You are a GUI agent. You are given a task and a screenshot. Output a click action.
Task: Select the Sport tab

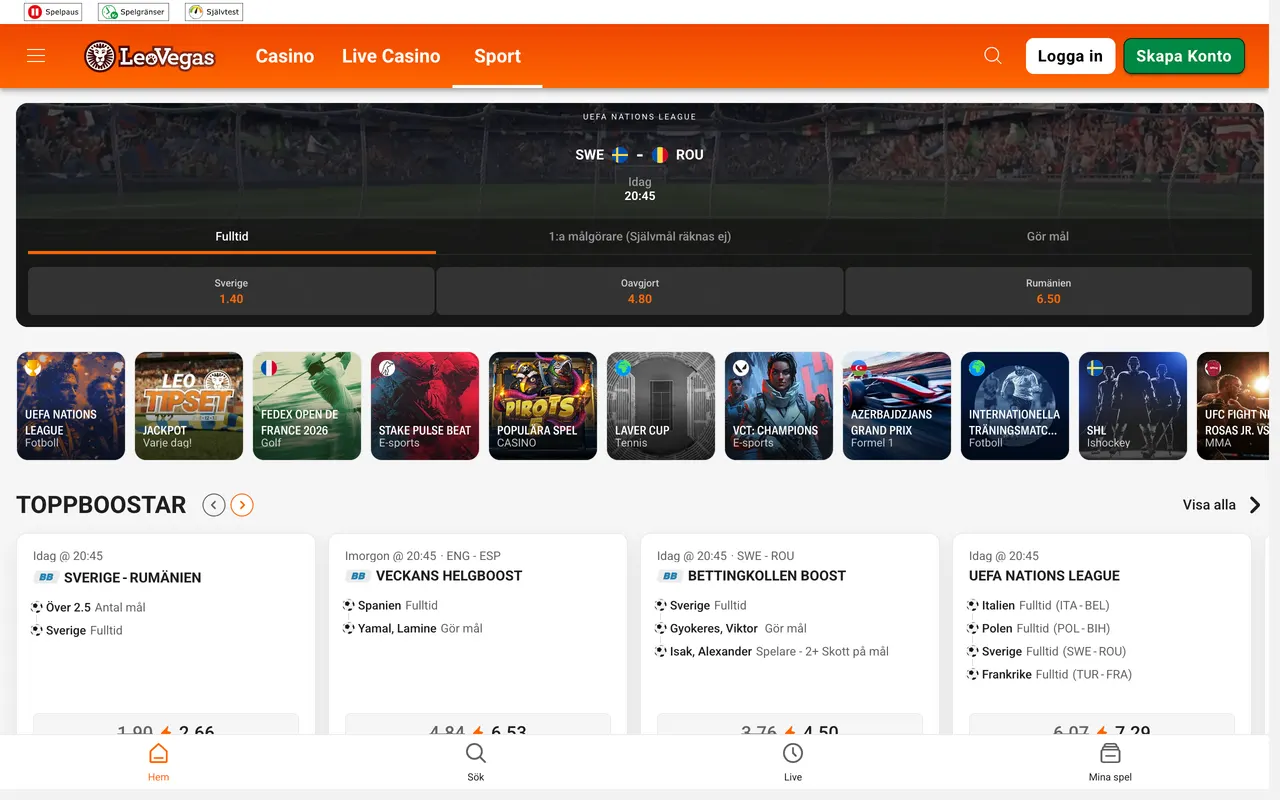[x=497, y=56]
